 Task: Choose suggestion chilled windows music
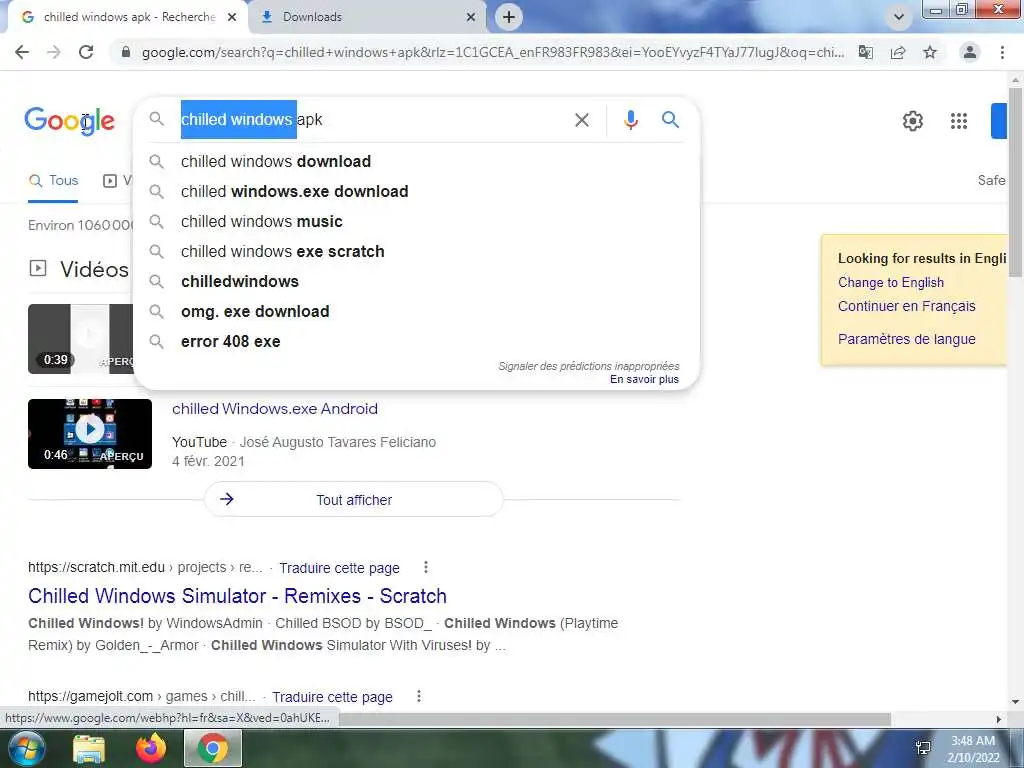coord(416,221)
